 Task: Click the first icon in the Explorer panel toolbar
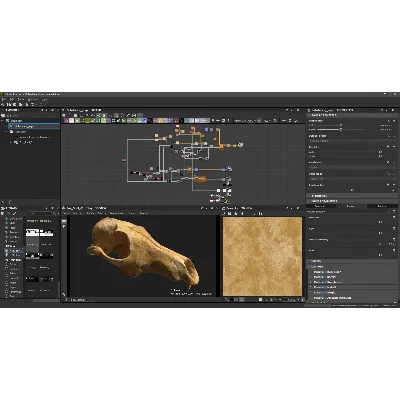tap(3, 115)
